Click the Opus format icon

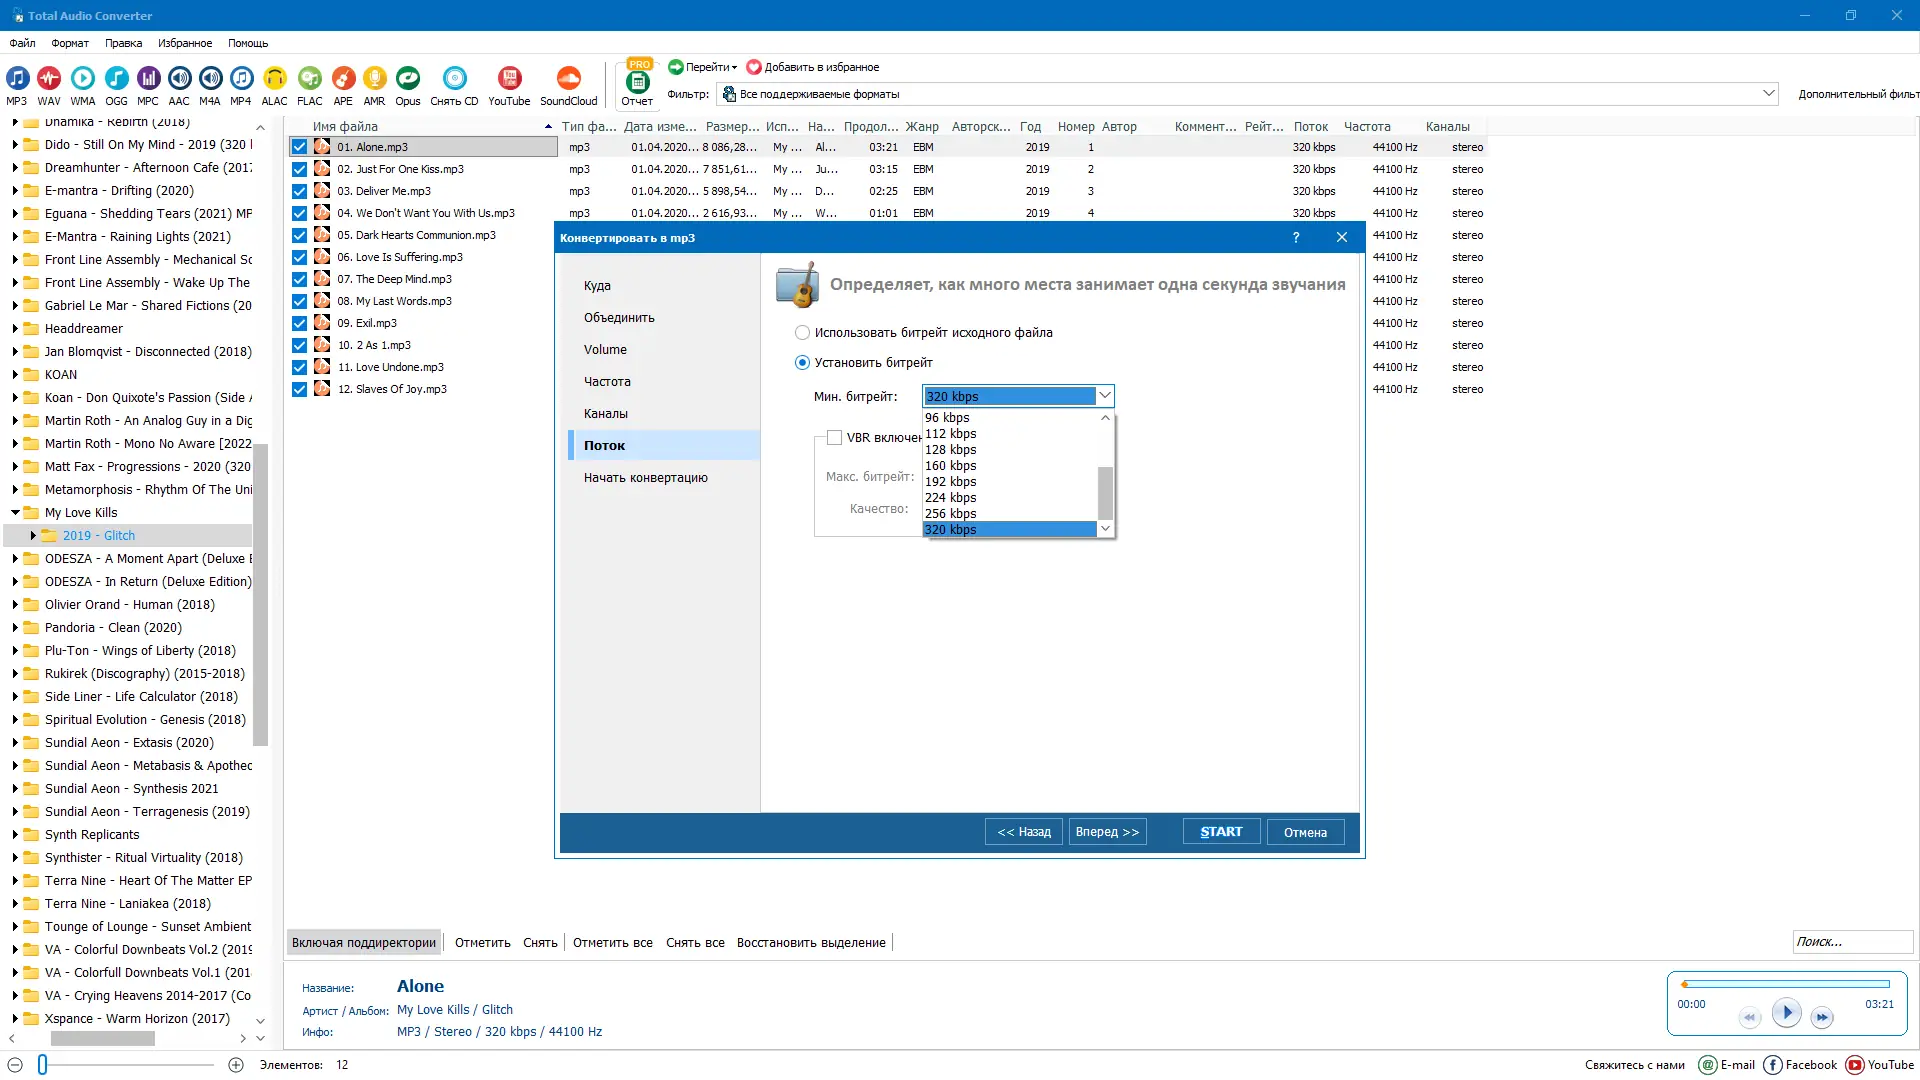coord(407,79)
